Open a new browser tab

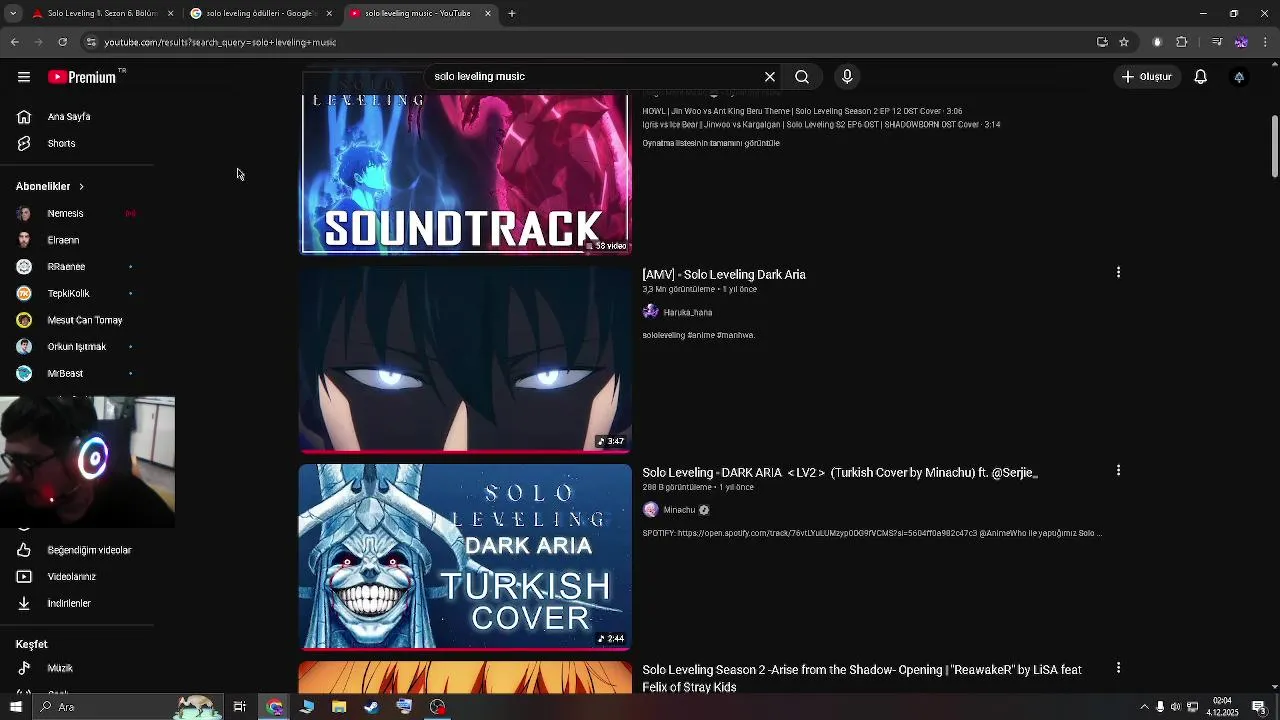coord(511,14)
